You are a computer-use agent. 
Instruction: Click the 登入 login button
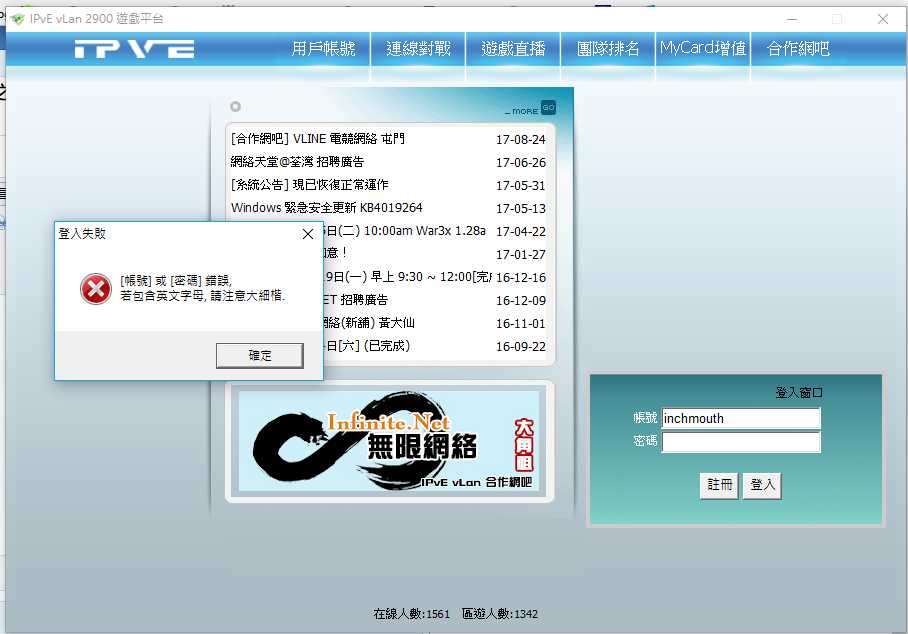[x=762, y=485]
